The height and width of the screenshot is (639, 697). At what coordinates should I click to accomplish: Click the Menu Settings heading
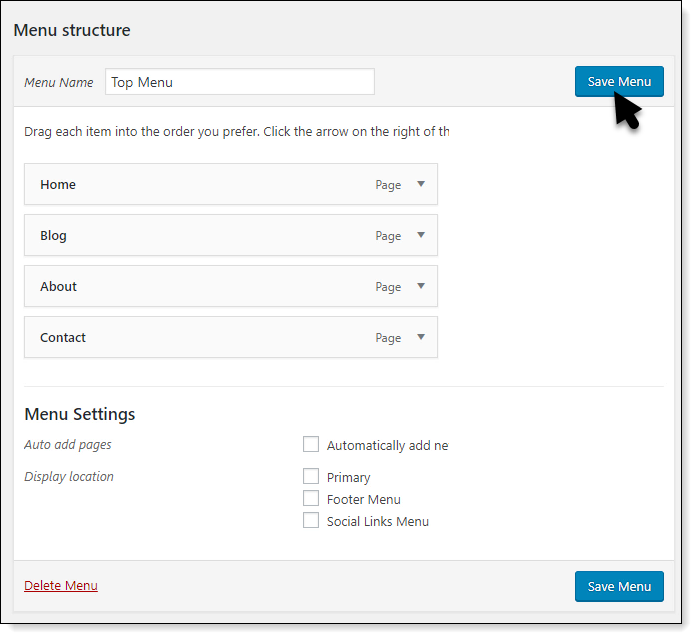click(80, 414)
